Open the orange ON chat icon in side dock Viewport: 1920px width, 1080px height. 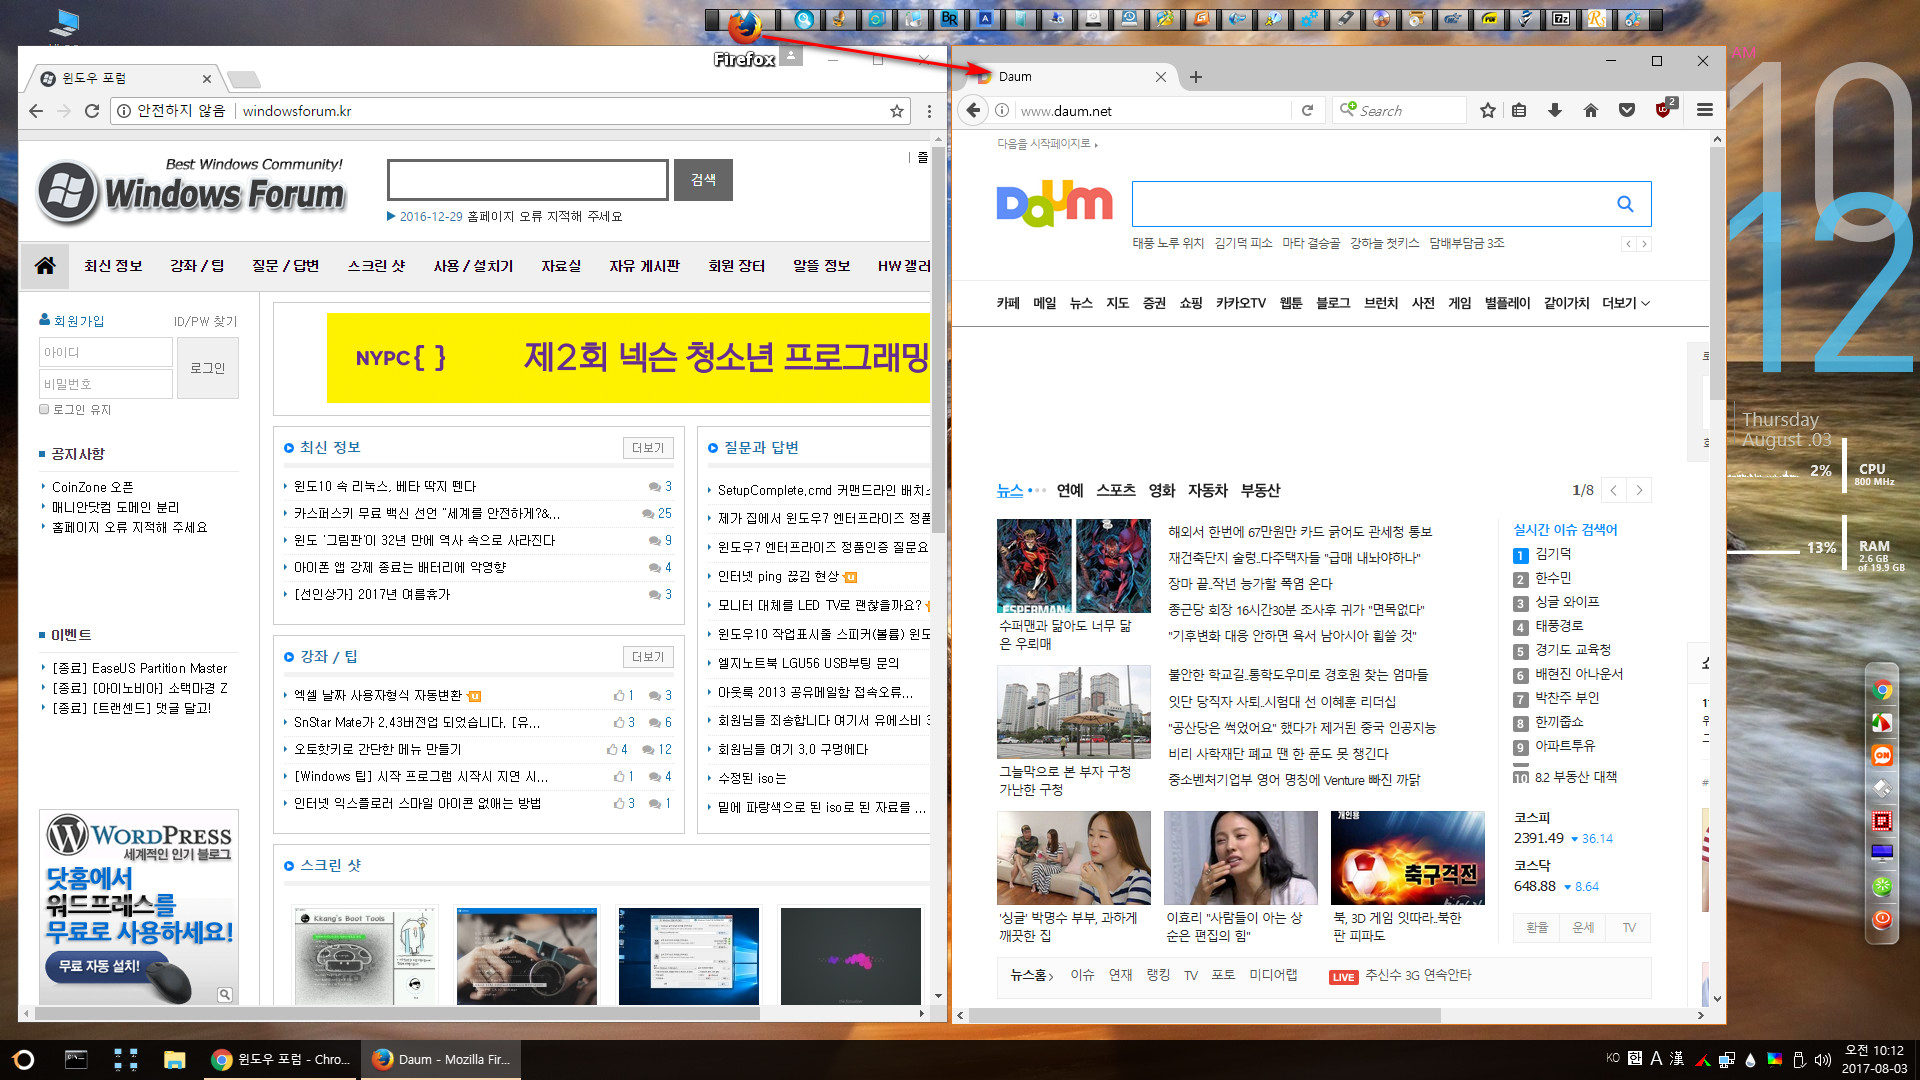(x=1882, y=755)
